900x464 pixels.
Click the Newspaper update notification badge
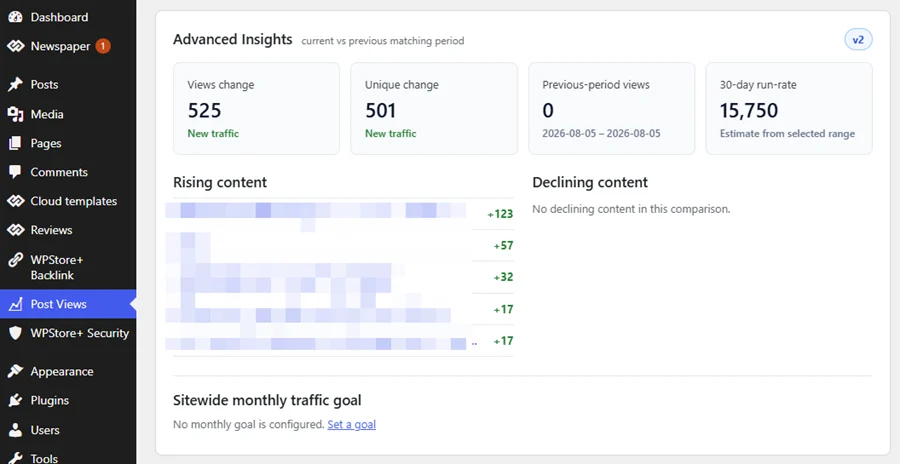pyautogui.click(x=103, y=46)
